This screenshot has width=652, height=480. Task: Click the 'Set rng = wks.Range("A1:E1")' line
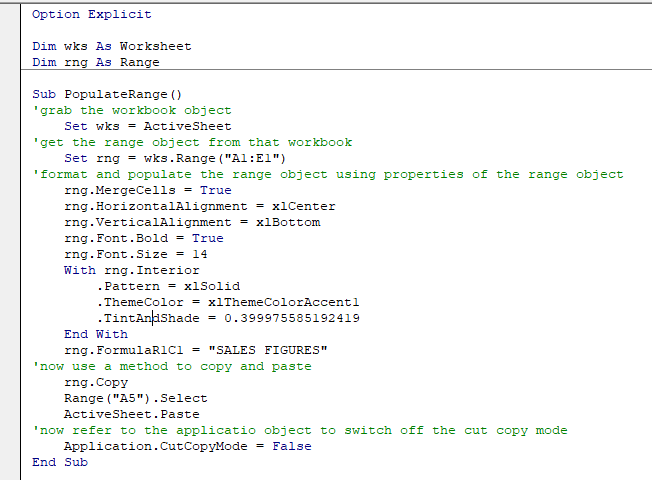pyautogui.click(x=175, y=158)
